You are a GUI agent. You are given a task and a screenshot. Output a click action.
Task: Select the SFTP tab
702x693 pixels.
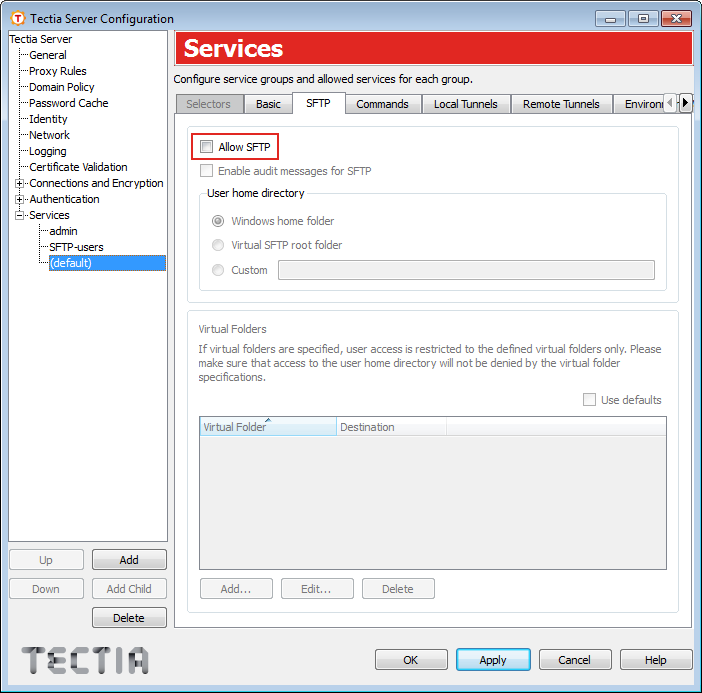[x=318, y=103]
